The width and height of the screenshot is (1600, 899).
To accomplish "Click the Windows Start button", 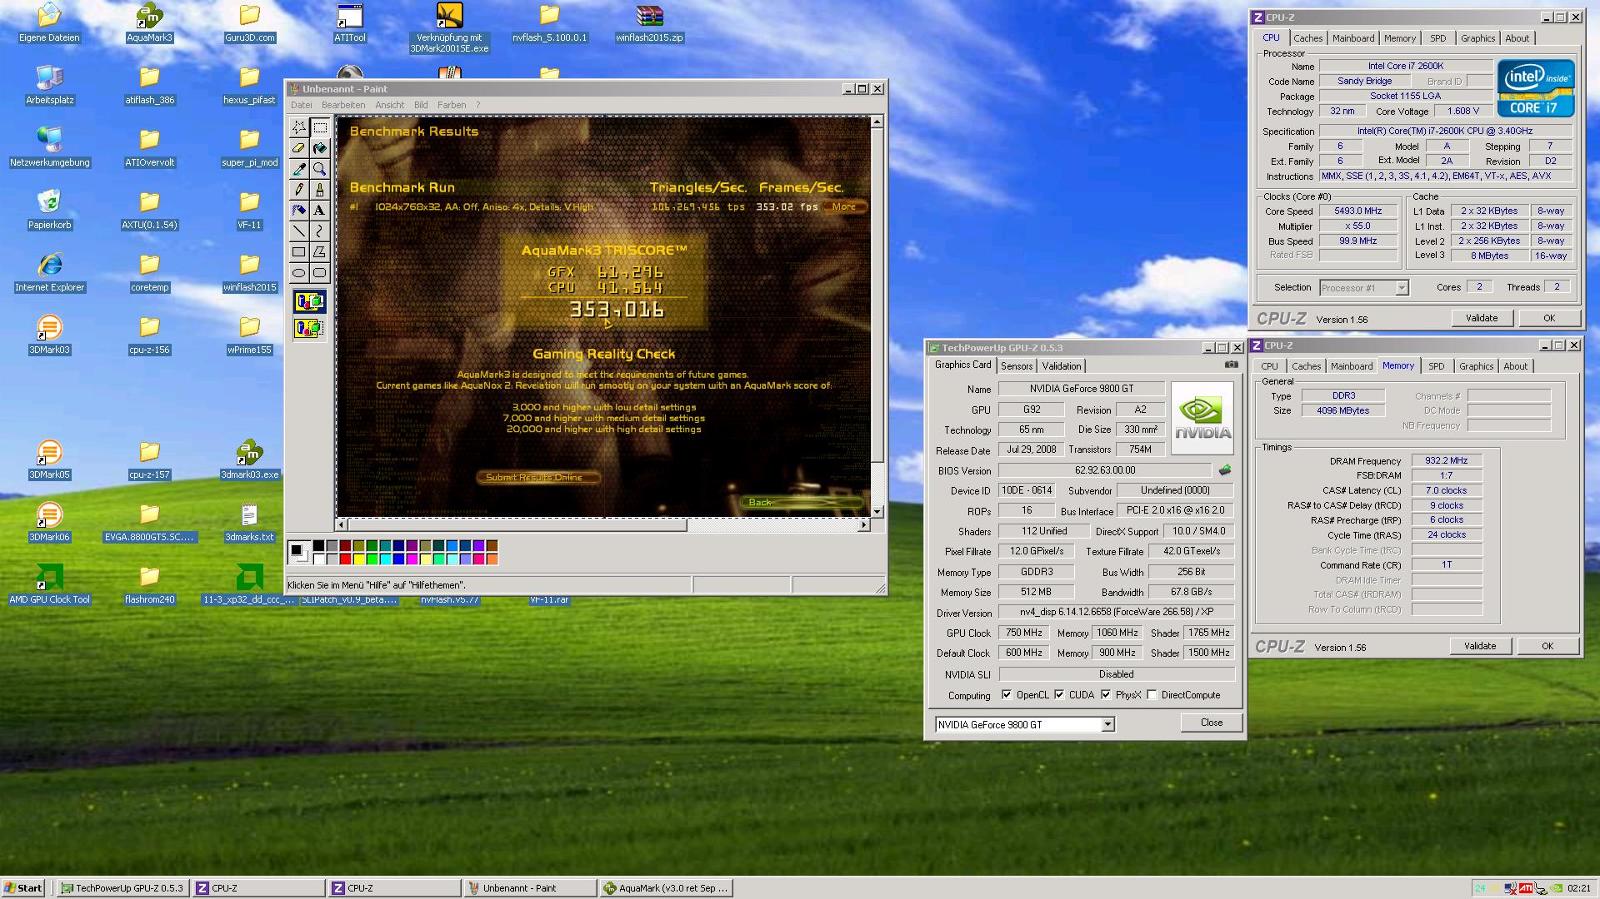I will (23, 888).
